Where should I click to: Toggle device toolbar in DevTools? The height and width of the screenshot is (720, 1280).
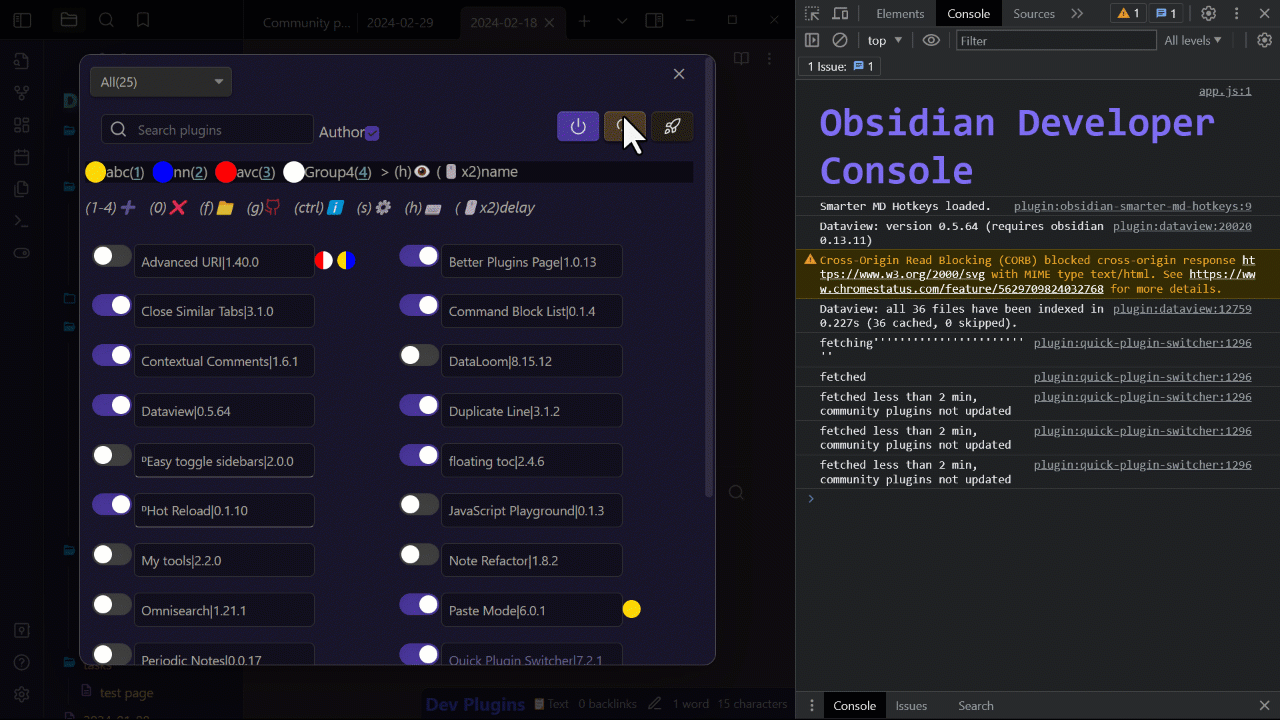(841, 13)
